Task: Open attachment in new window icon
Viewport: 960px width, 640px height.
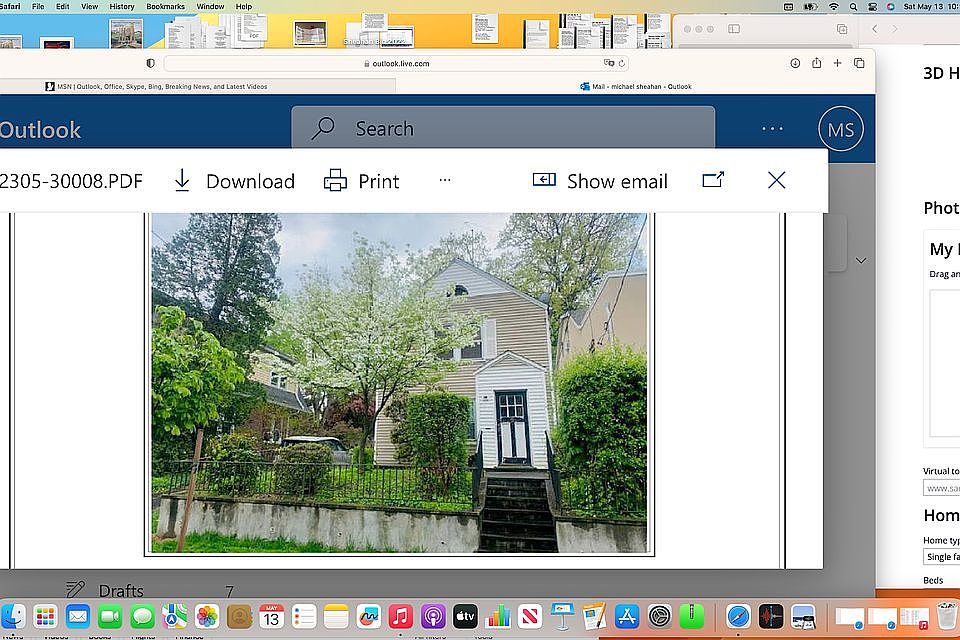Action: click(x=713, y=179)
